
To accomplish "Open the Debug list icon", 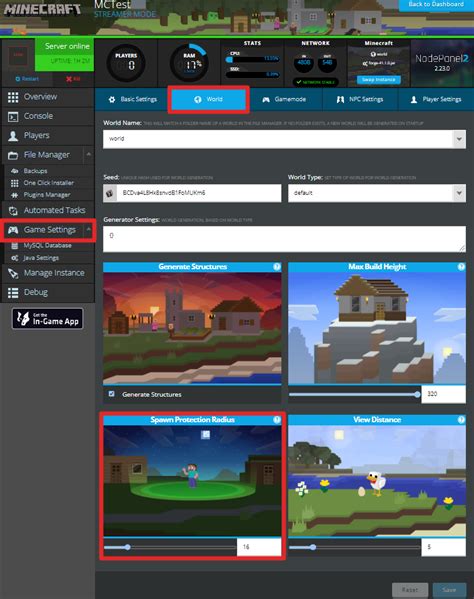I will [x=13, y=293].
